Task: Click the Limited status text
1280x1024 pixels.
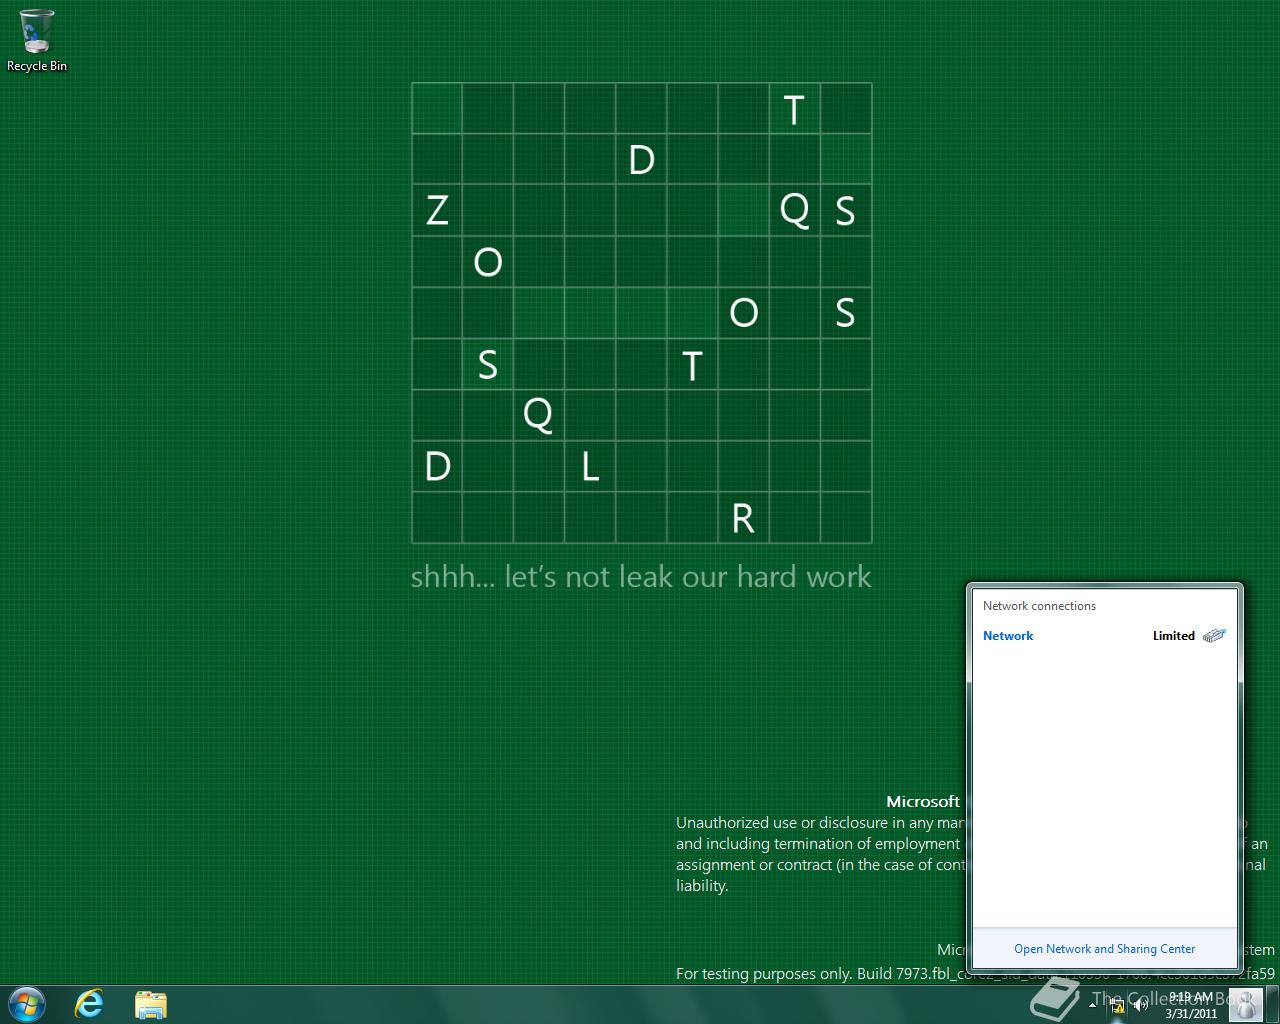Action: coord(1173,636)
